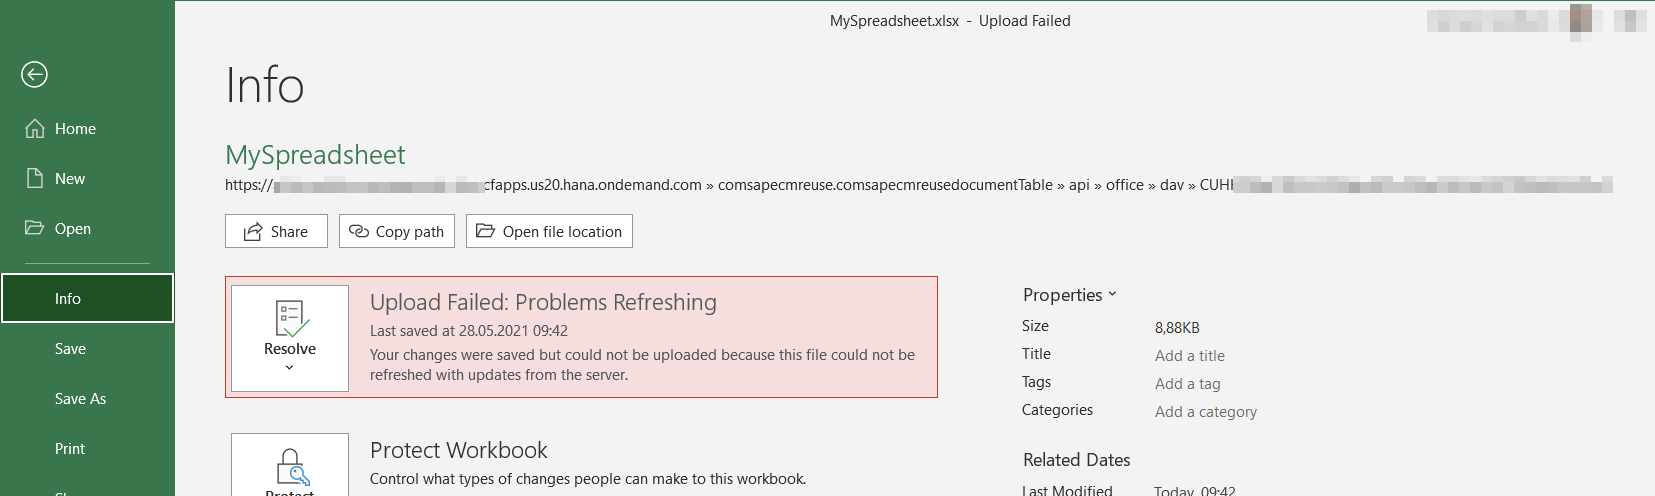Click Add a tag field
Image resolution: width=1655 pixels, height=496 pixels.
pos(1188,383)
